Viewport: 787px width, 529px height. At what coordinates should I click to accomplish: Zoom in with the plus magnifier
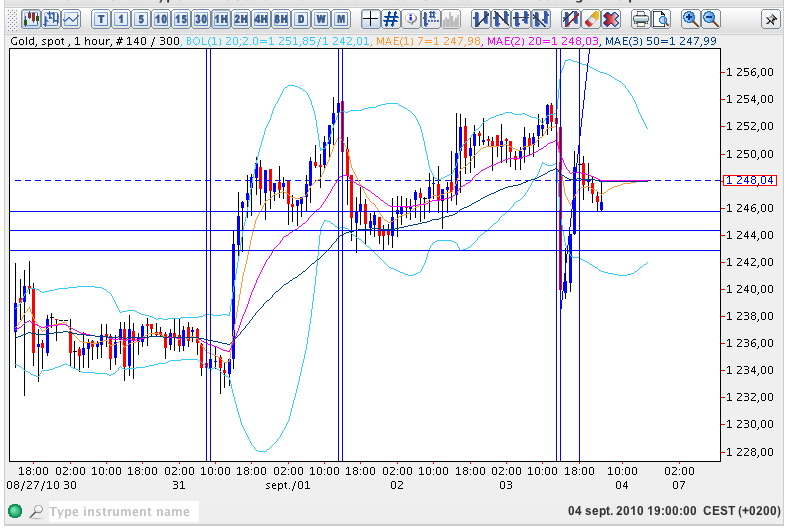pos(690,19)
